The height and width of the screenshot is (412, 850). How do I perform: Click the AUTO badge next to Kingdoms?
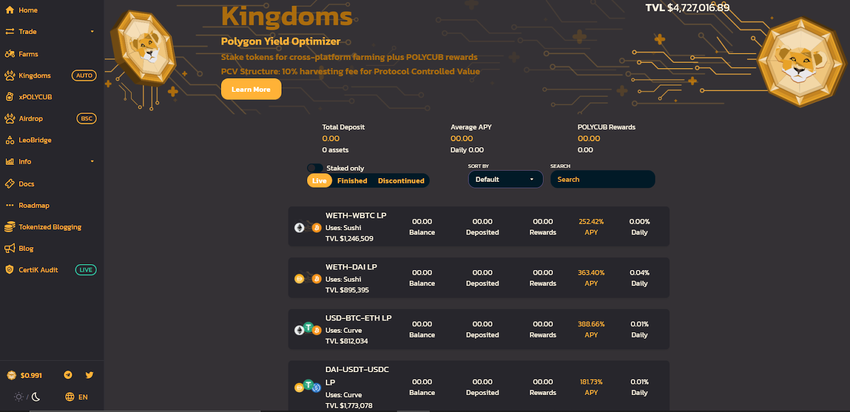[x=84, y=75]
